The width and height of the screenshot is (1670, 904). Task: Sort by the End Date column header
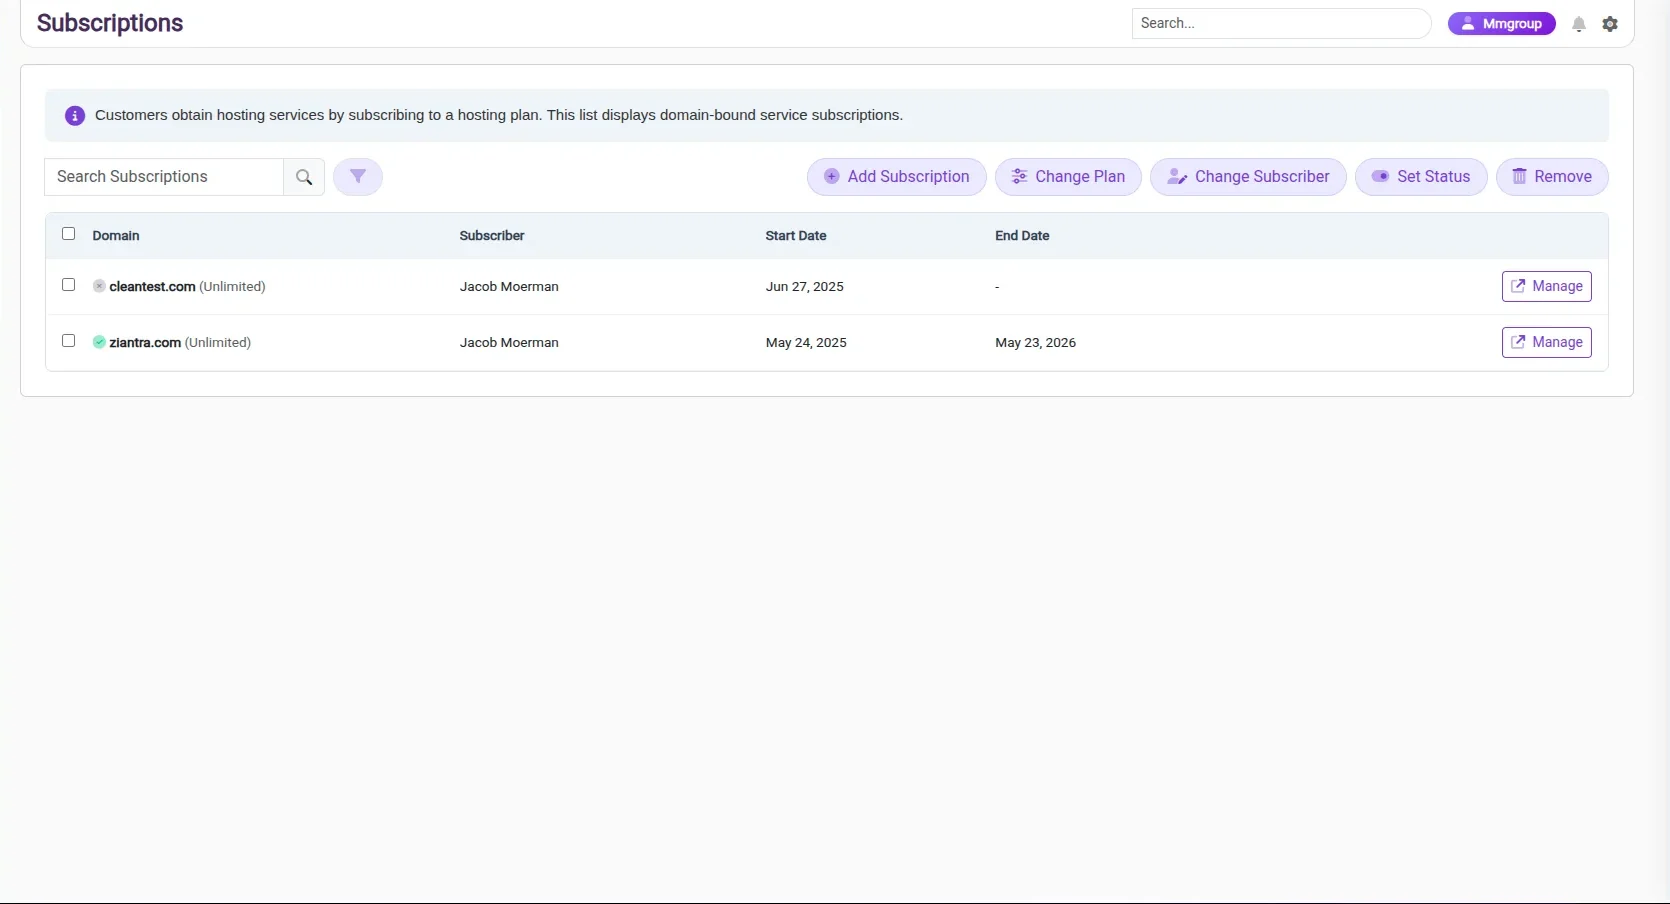[1022, 236]
